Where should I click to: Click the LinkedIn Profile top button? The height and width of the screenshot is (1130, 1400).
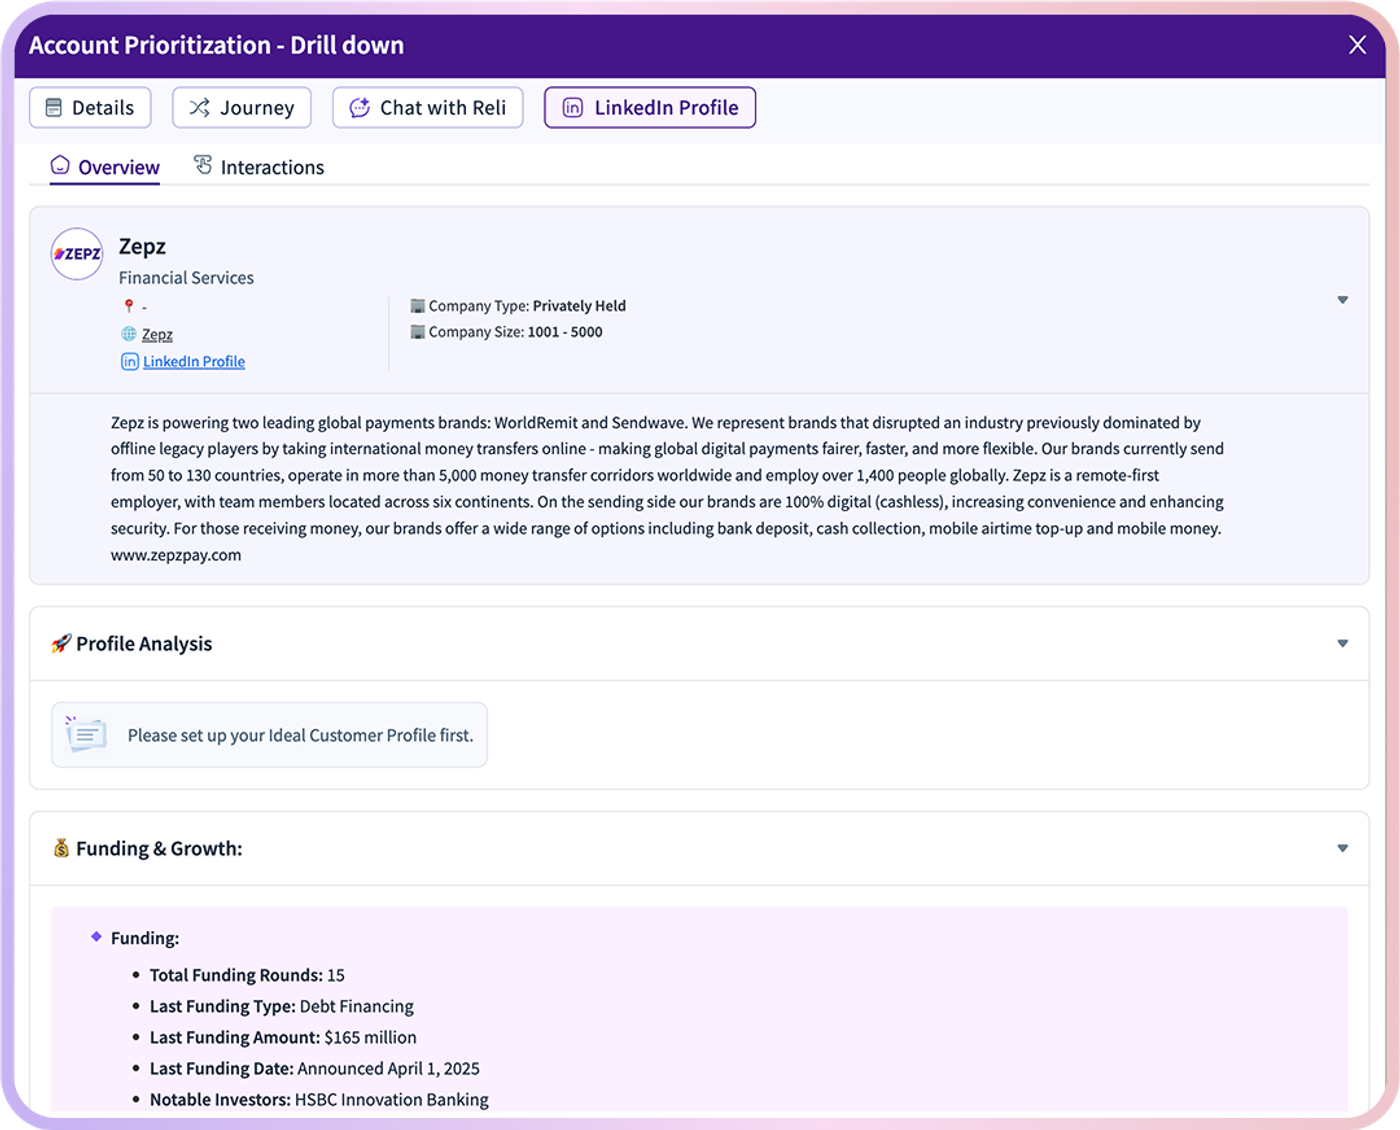650,108
